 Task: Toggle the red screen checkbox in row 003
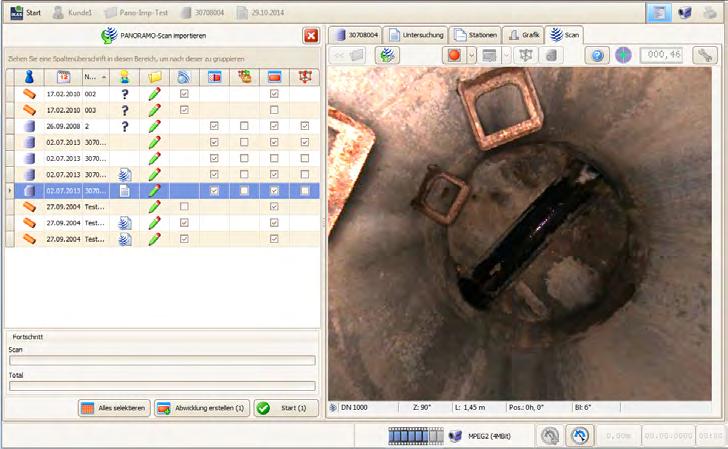pyautogui.click(x=274, y=110)
